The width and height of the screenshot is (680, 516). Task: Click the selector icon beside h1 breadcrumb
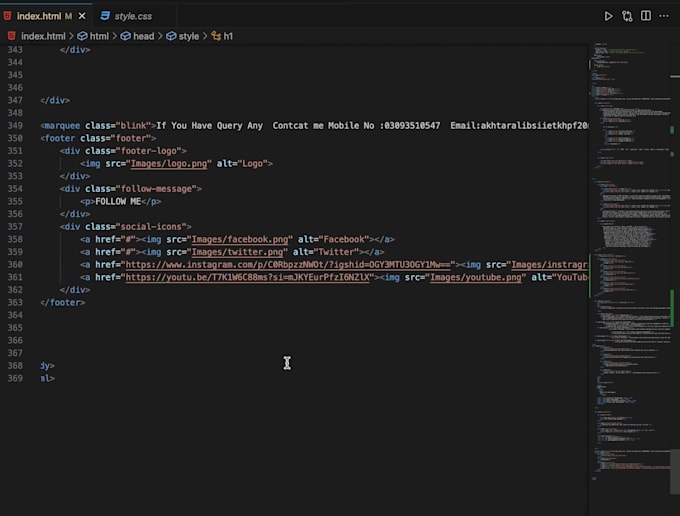coord(216,36)
